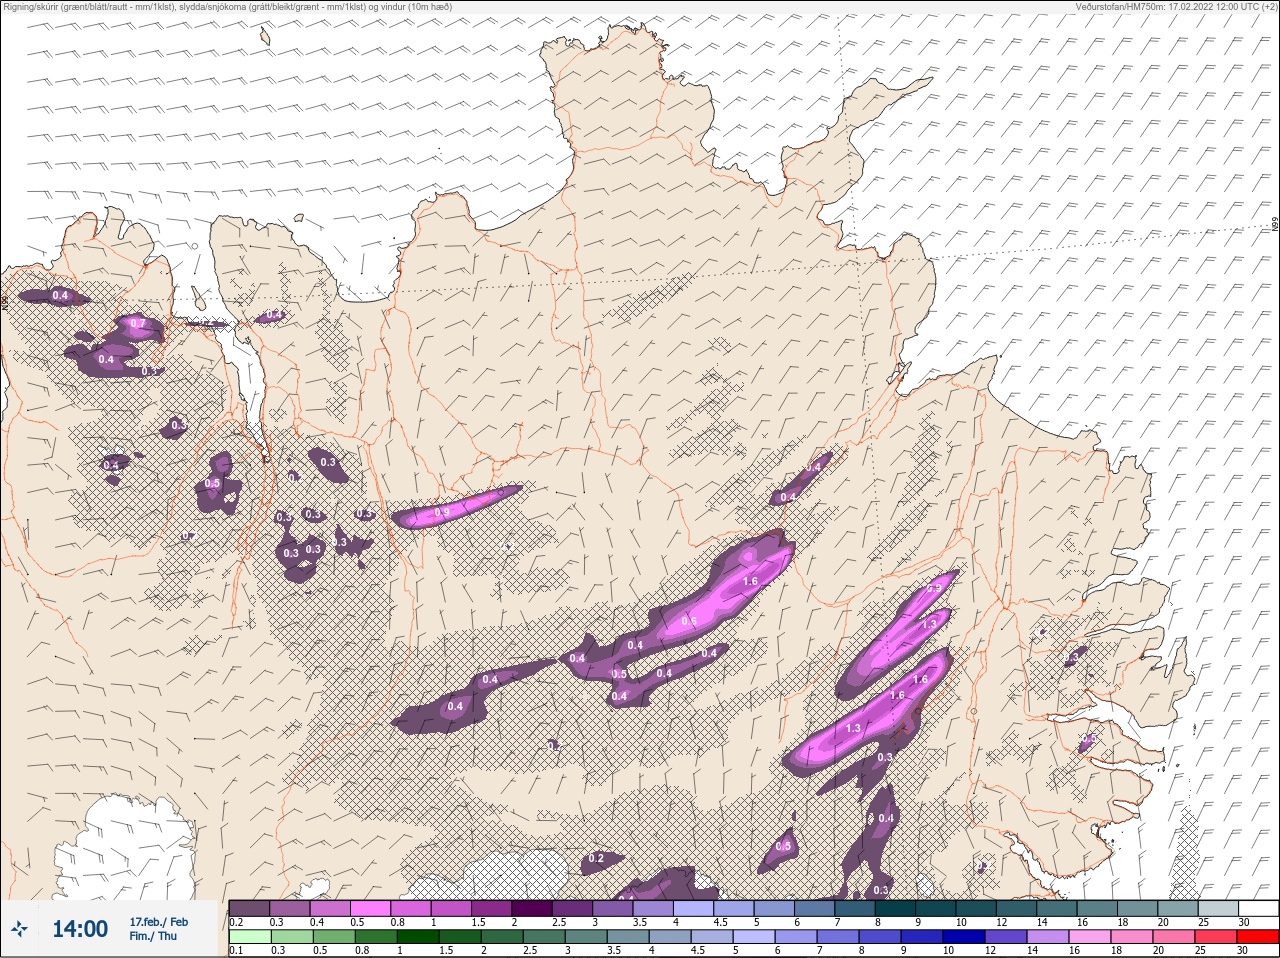Pick the upper legend swatch labeled 1.5
This screenshot has width=1280, height=958.
[x=492, y=908]
